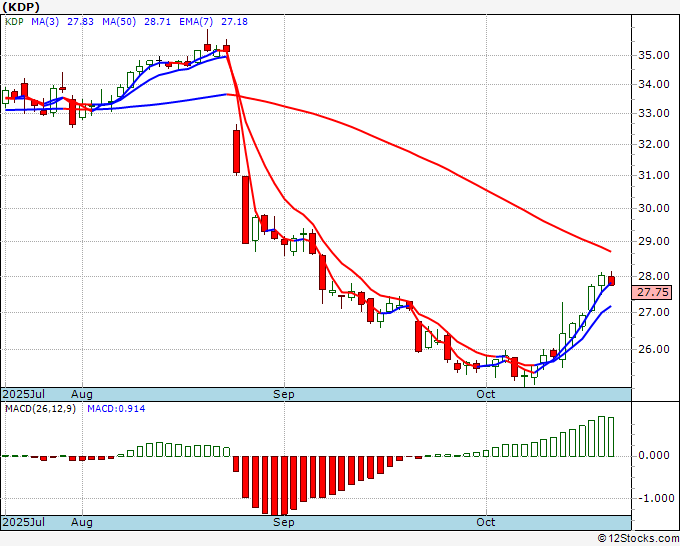Click the Sep label on price chart axis
The image size is (680, 546).
click(284, 394)
